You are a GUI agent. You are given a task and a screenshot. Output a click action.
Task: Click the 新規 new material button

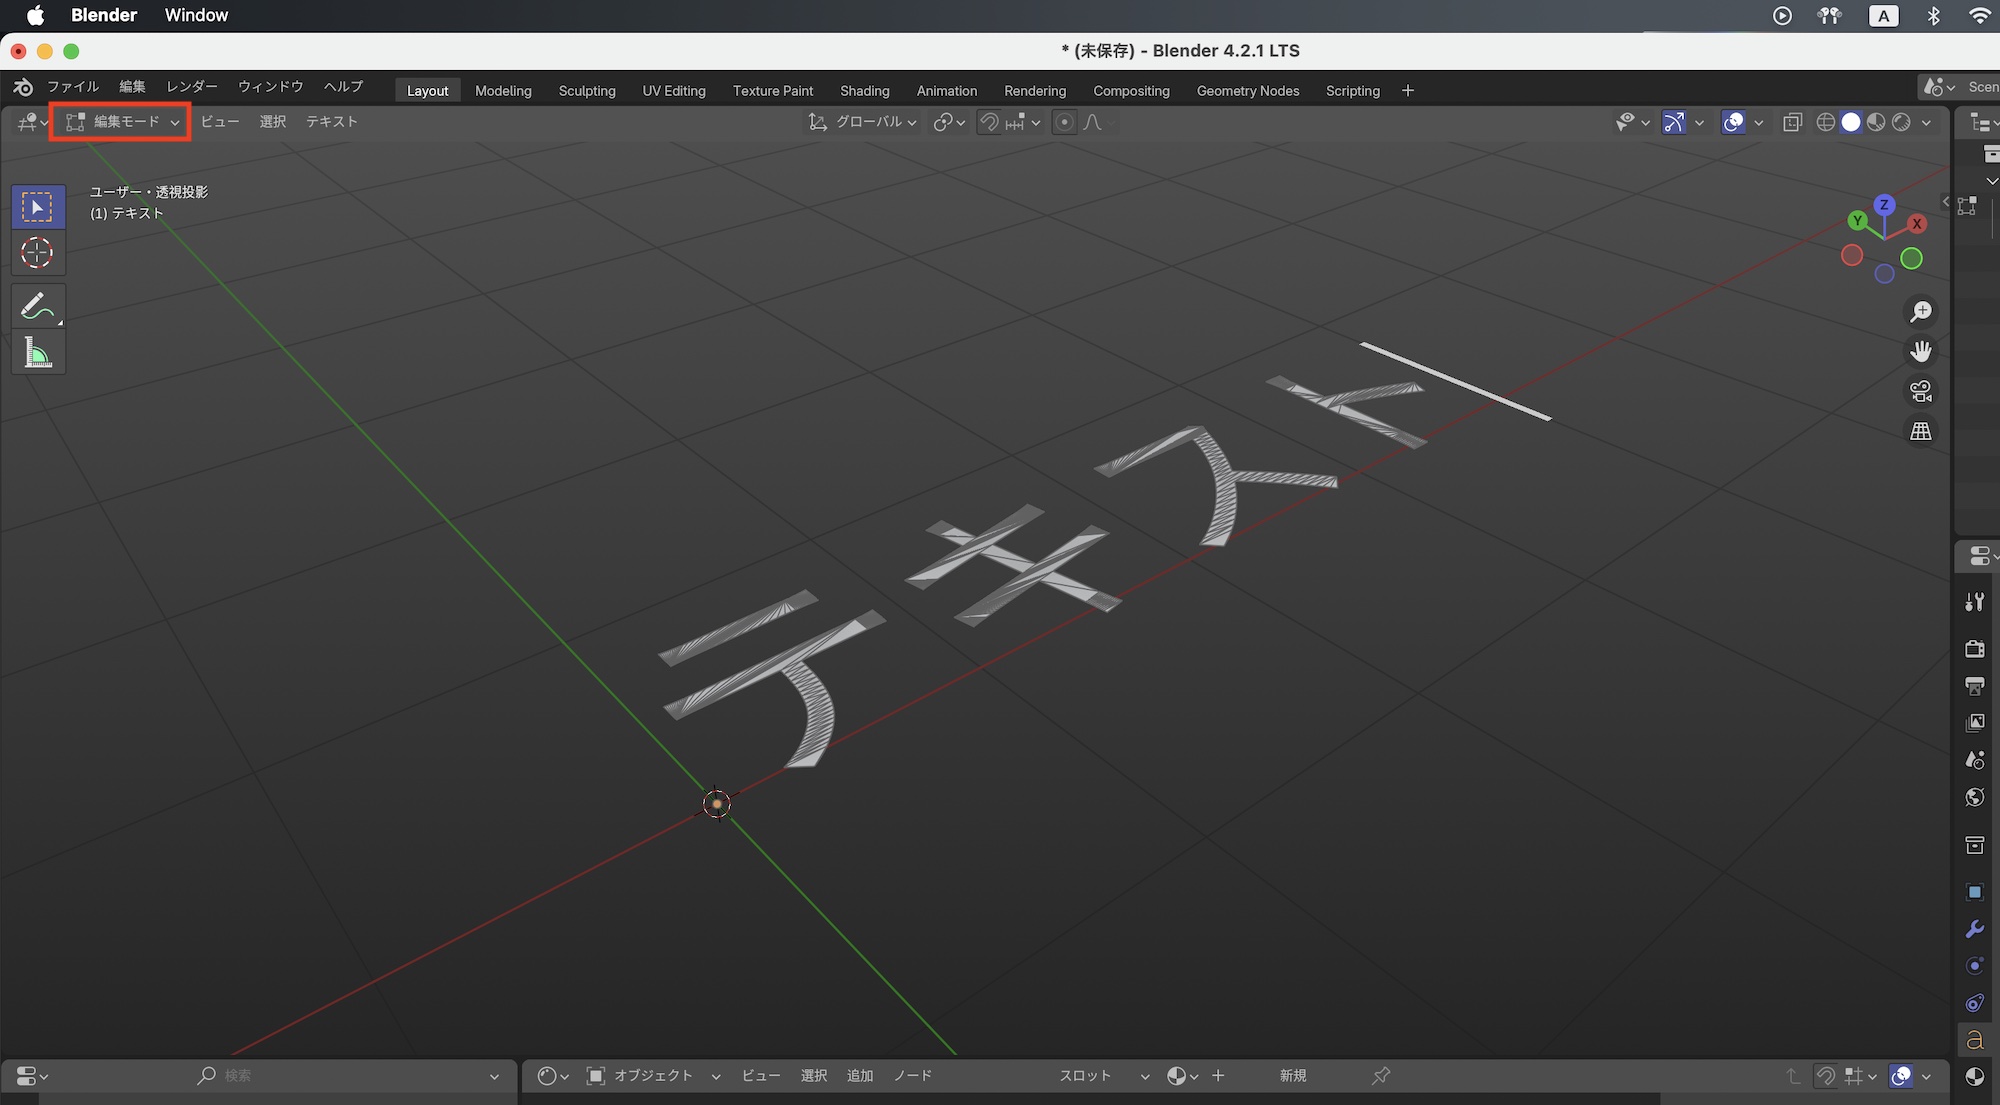[1293, 1075]
